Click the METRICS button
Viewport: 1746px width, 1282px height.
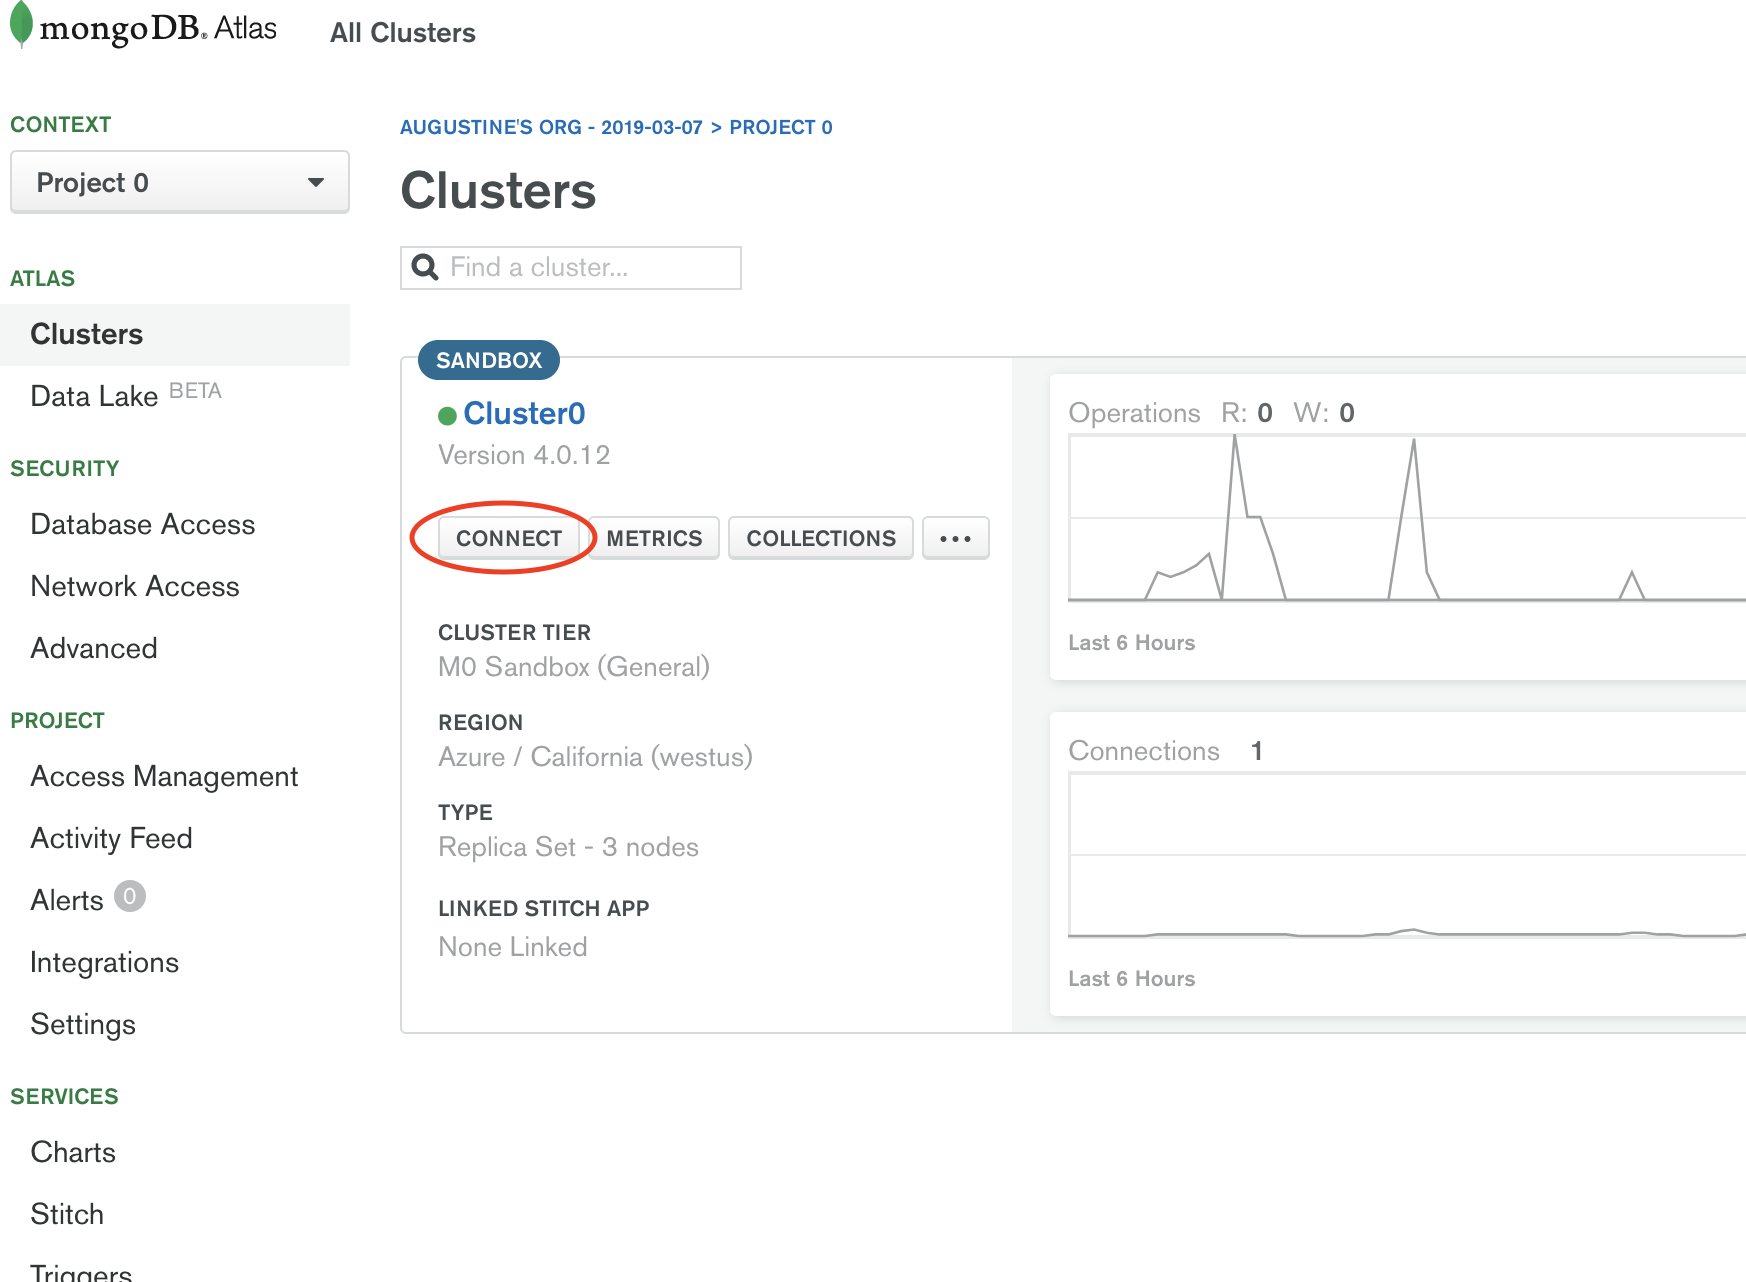click(x=654, y=538)
